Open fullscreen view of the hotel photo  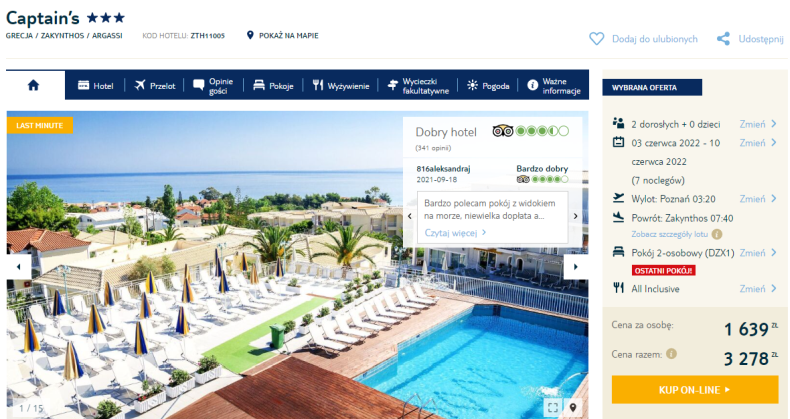click(553, 407)
